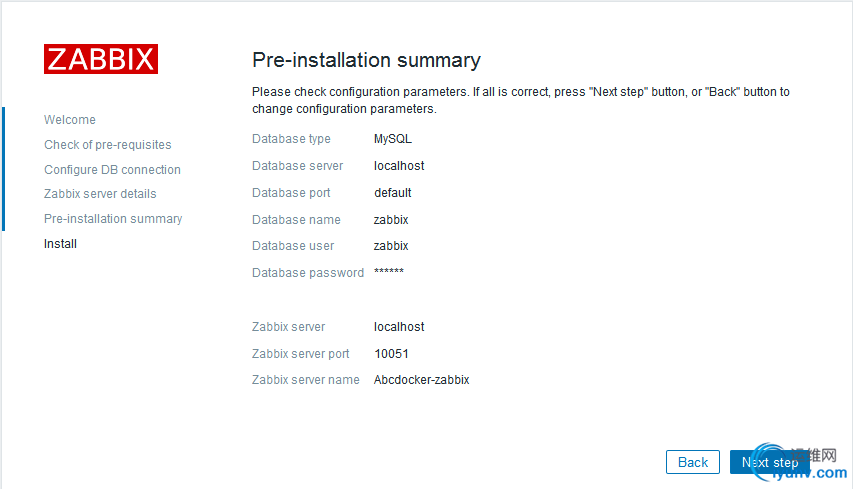Click the Abcdocker-zabbix server name value
This screenshot has width=853, height=489.
coord(421,380)
